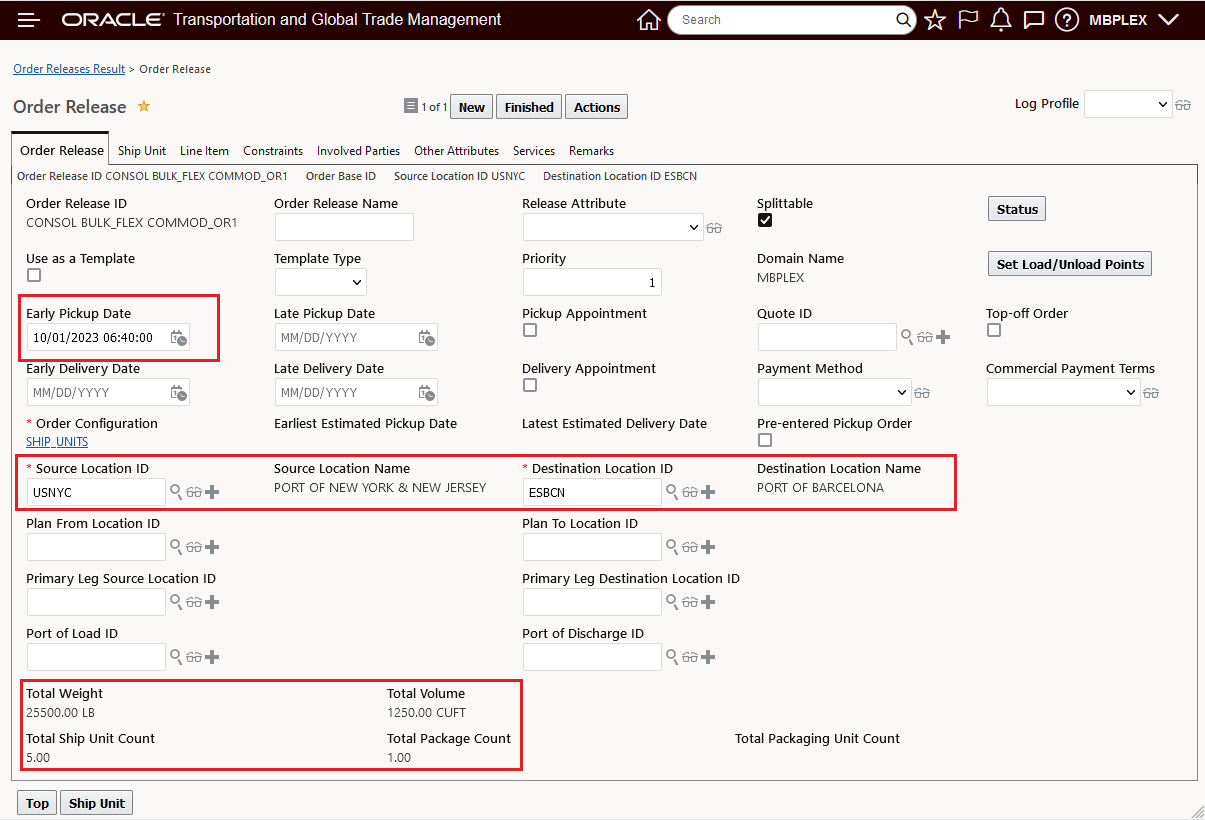
Task: Search for Quote ID with magnifier
Action: tap(907, 337)
